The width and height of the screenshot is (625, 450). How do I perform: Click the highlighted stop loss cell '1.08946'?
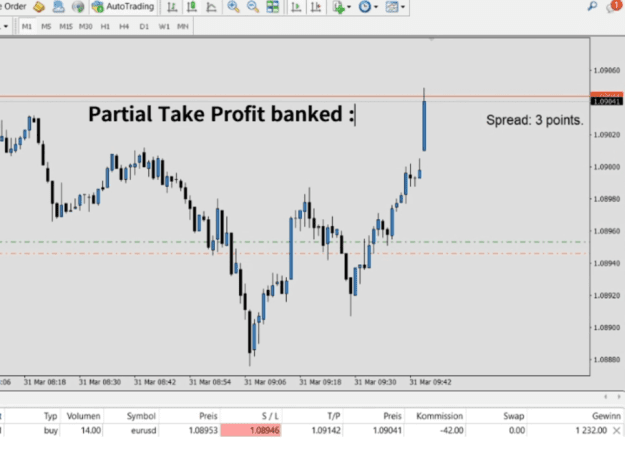pos(251,430)
